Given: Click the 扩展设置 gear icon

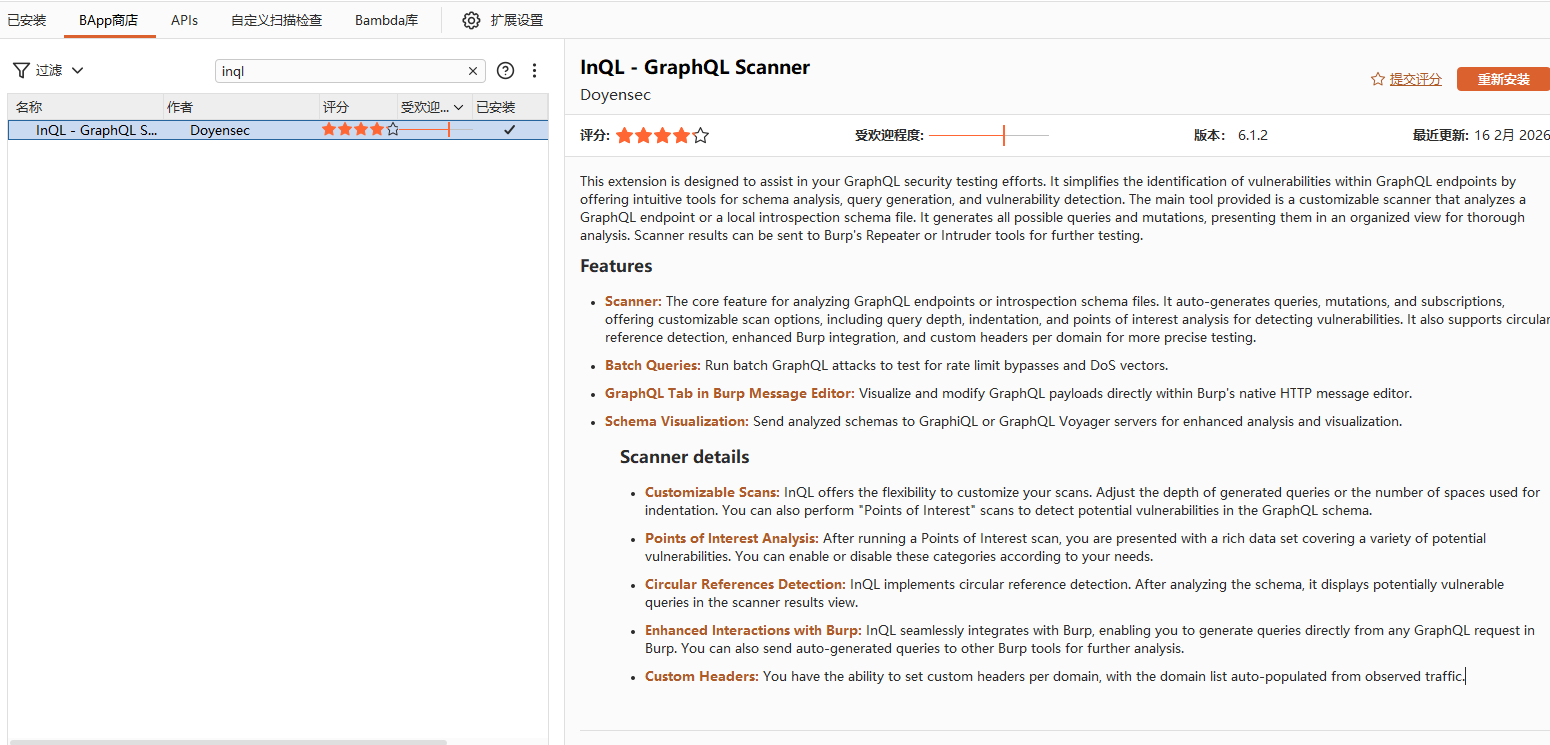Looking at the screenshot, I should coord(471,20).
